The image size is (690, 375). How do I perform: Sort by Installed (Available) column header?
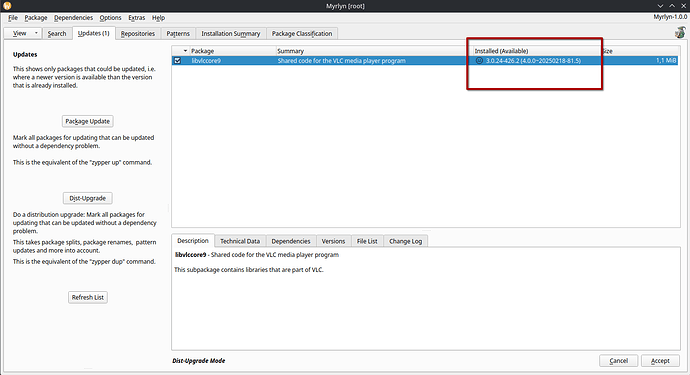[536, 51]
